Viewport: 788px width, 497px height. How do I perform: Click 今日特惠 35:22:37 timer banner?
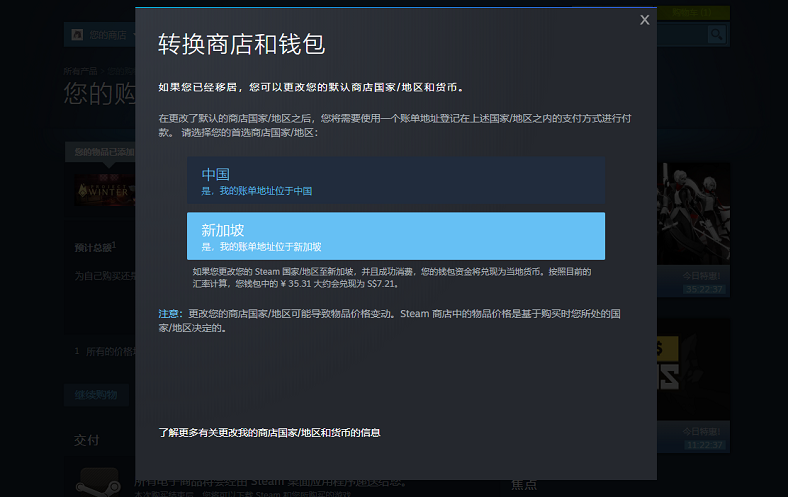click(x=694, y=282)
